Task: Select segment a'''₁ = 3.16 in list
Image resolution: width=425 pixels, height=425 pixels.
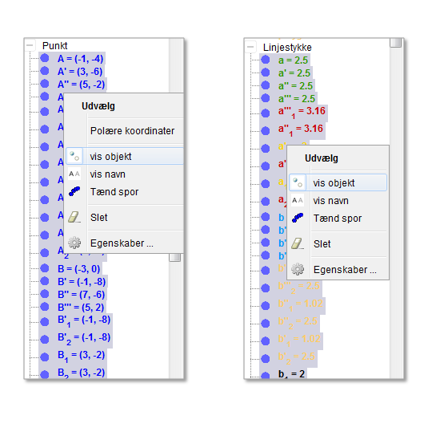Action: (x=302, y=112)
